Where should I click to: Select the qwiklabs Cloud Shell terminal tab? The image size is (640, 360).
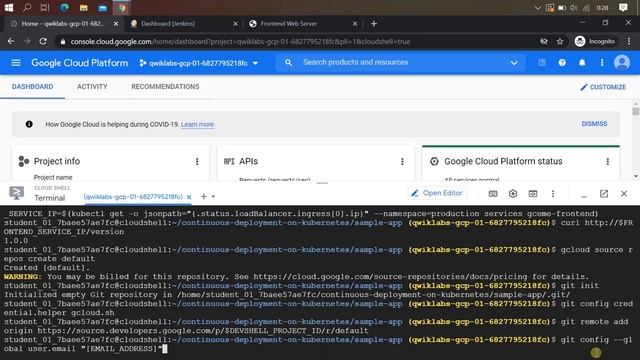tap(133, 197)
